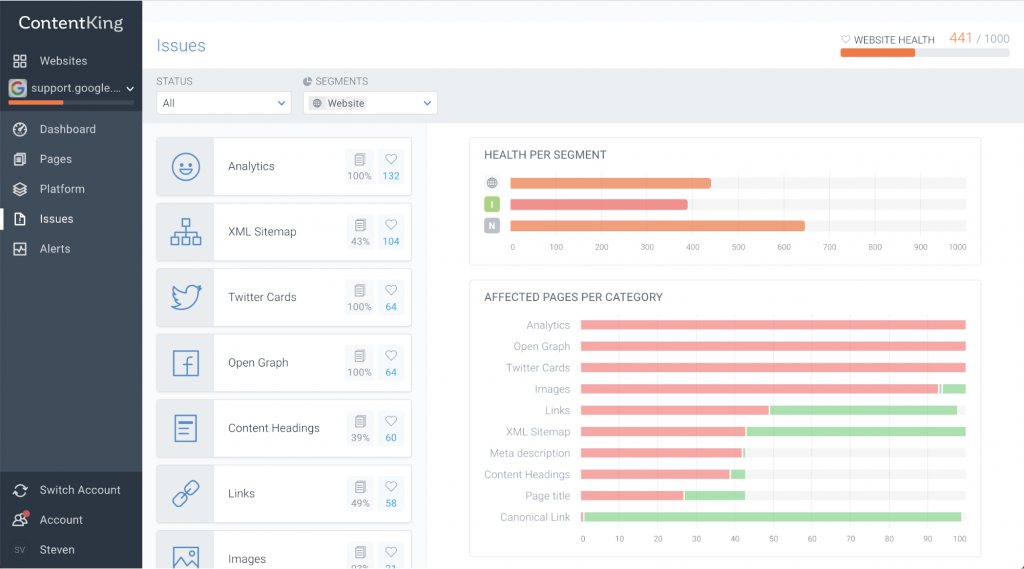Click the Page title chart label
Viewport: 1024px width, 569px height.
pyautogui.click(x=547, y=496)
